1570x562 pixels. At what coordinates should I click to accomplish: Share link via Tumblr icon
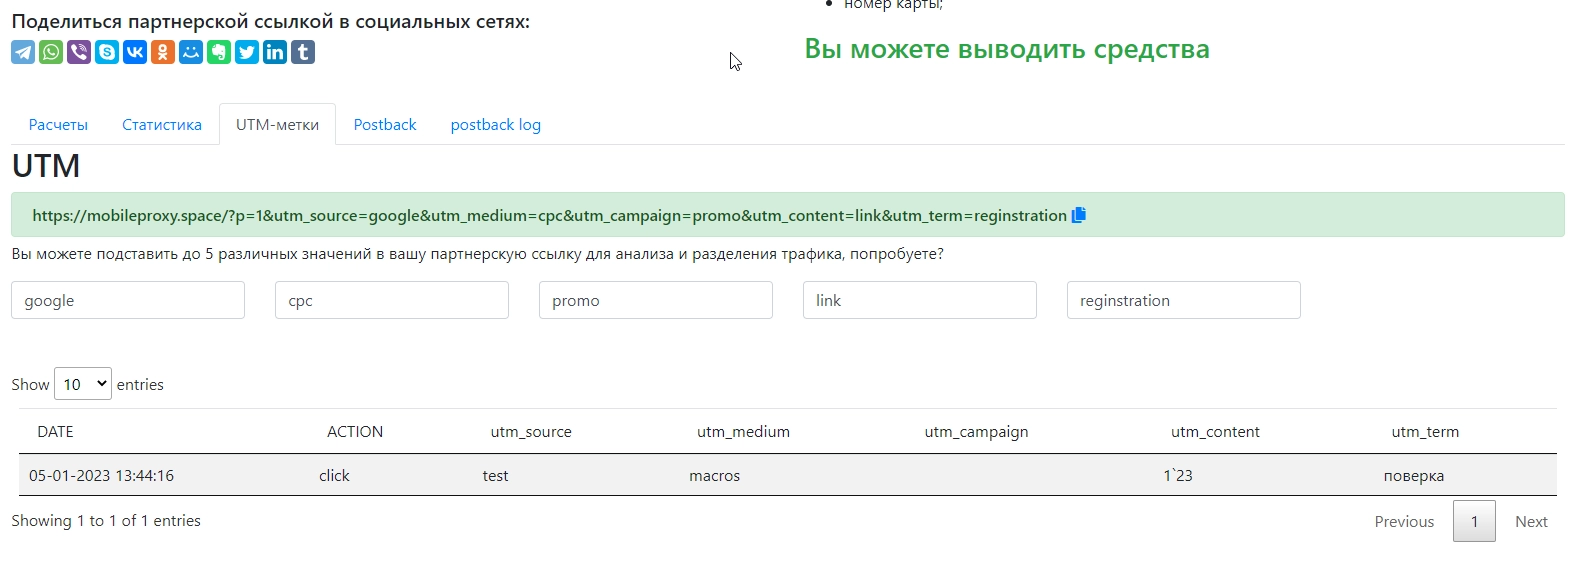coord(303,52)
